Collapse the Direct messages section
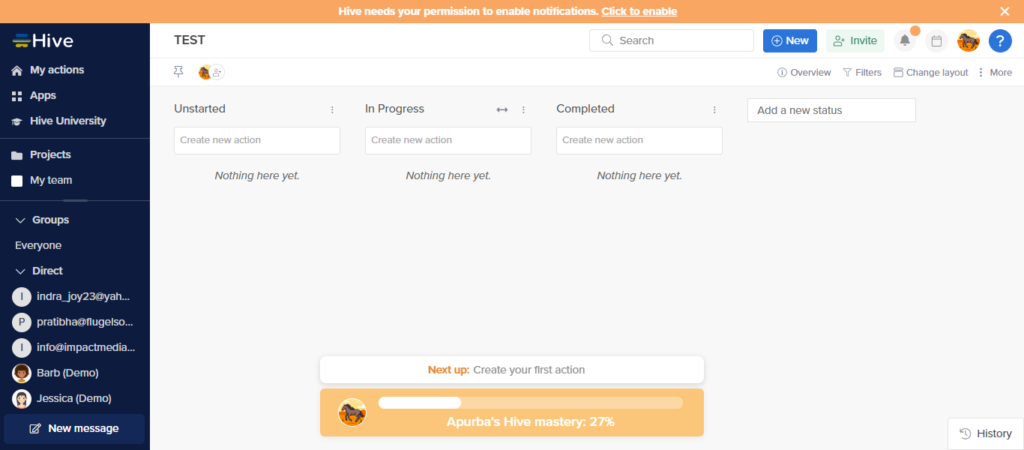This screenshot has height=450, width=1024. [20, 271]
